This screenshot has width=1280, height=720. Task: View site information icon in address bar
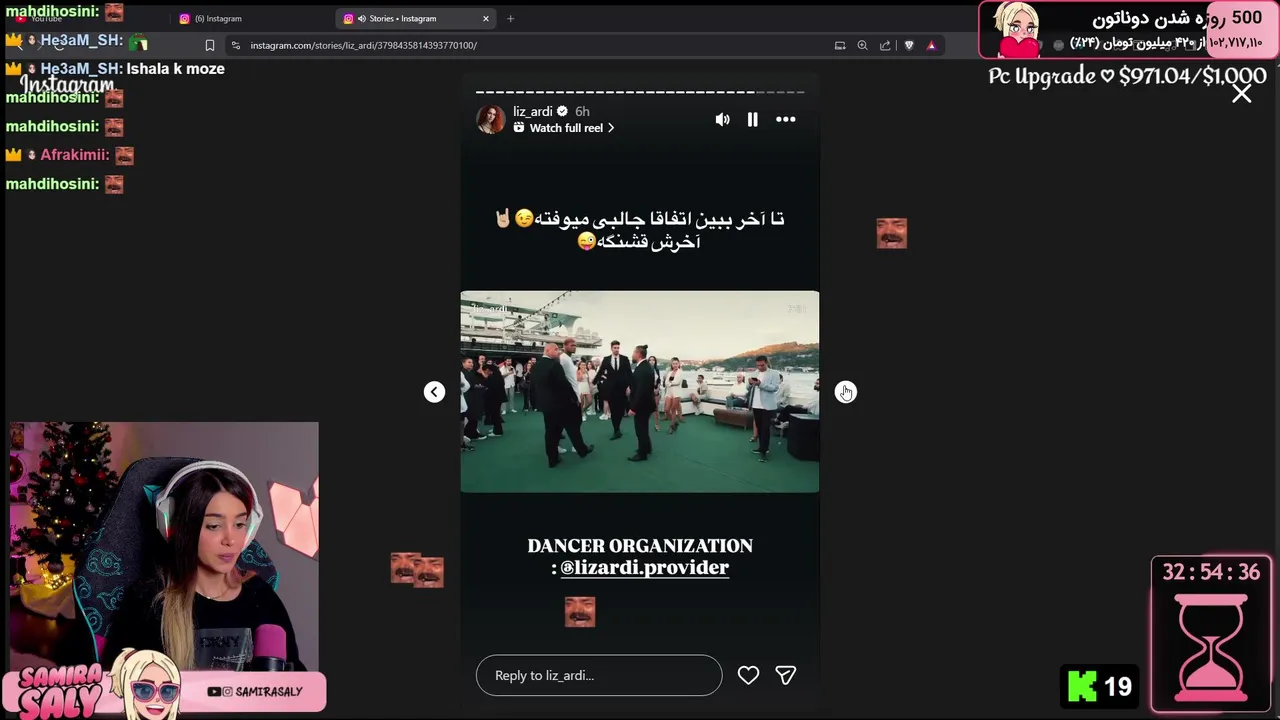click(235, 45)
